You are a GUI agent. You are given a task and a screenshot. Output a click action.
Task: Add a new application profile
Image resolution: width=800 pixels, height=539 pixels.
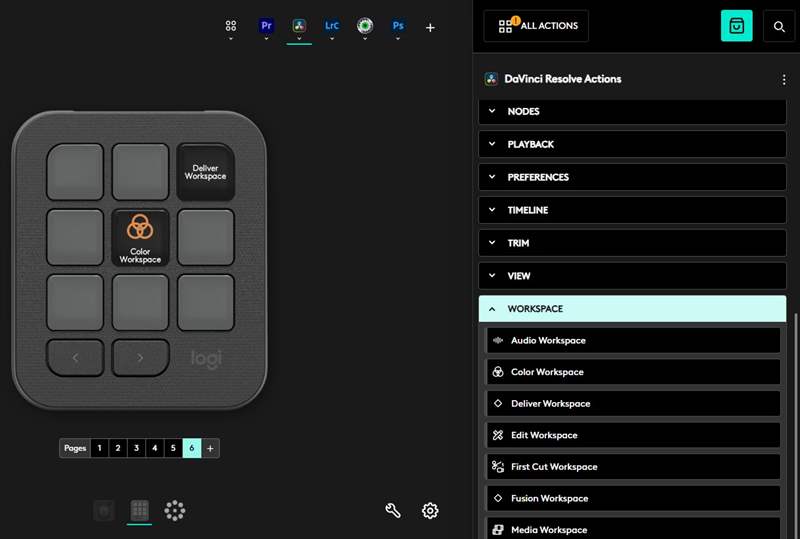point(430,28)
